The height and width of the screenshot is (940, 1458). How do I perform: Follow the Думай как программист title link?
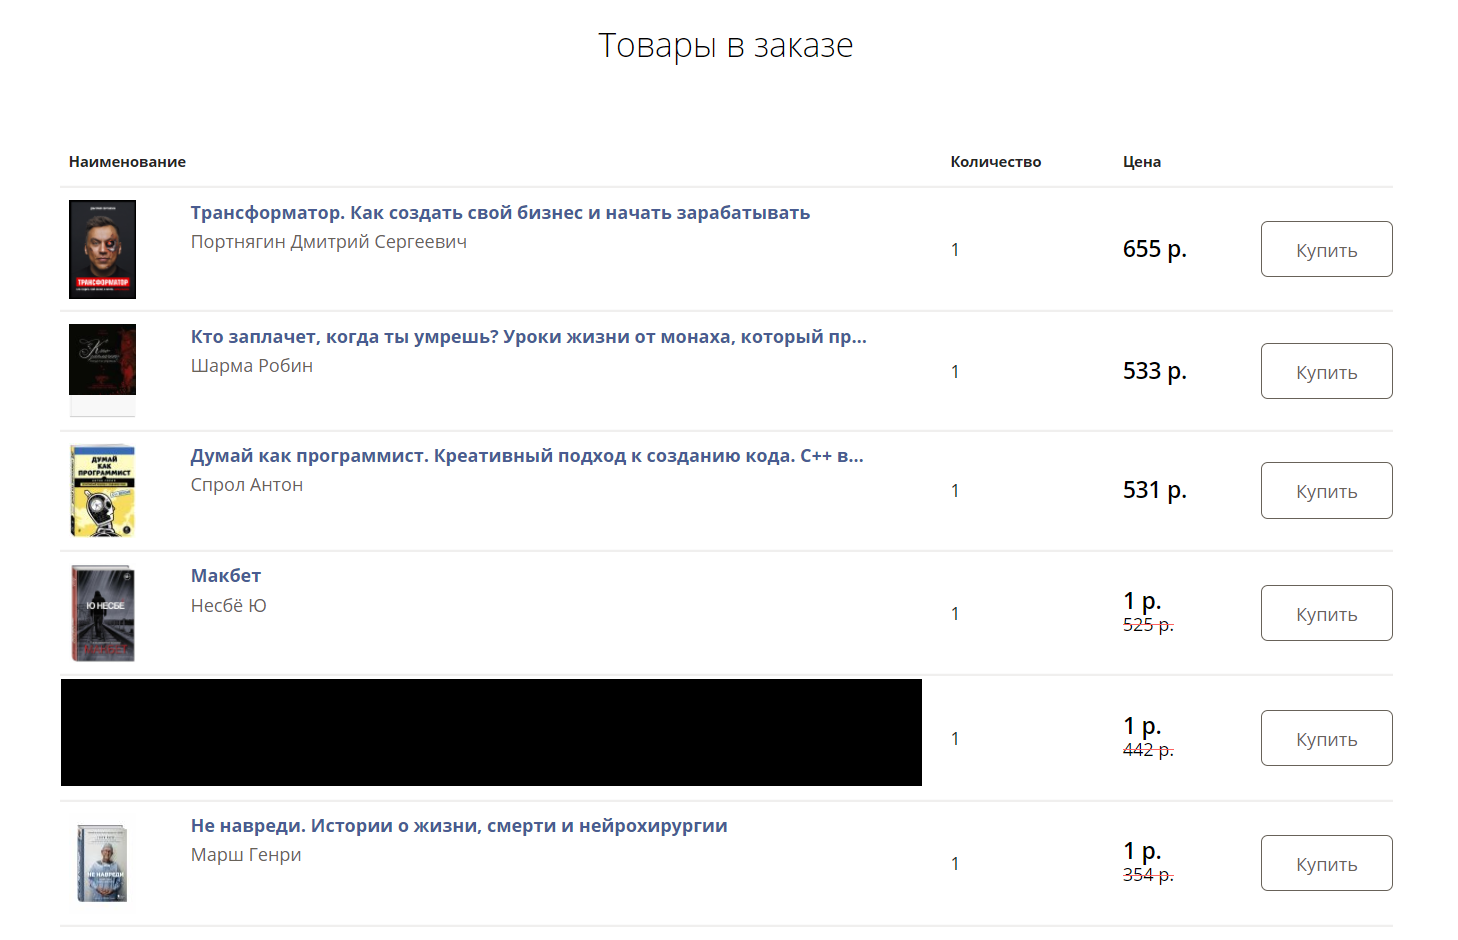click(x=526, y=456)
